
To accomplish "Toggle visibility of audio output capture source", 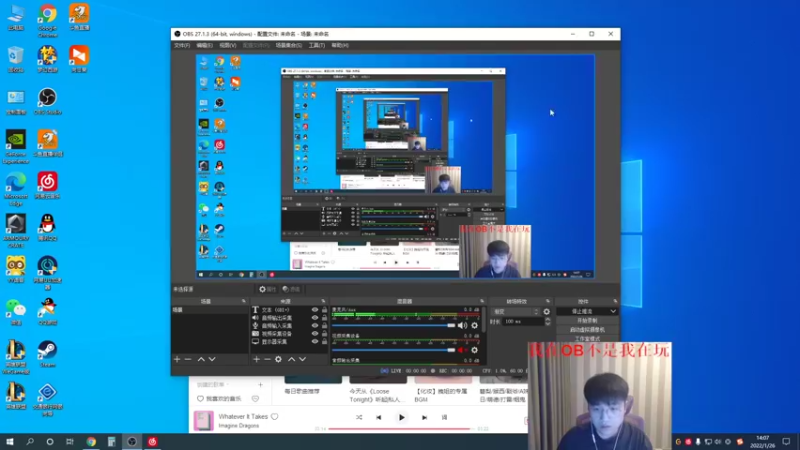I will pyautogui.click(x=315, y=317).
